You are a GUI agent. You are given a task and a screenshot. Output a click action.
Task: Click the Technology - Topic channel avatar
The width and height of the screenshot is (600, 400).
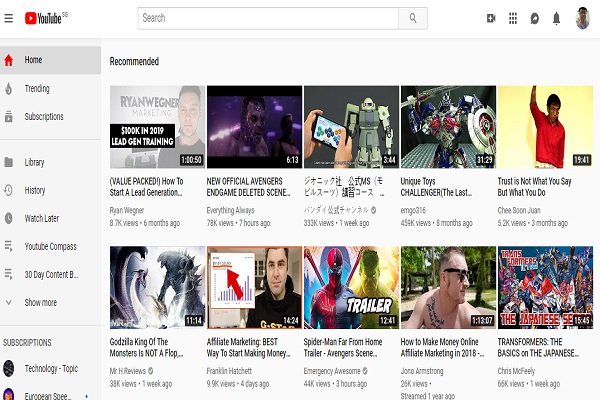coord(8,369)
